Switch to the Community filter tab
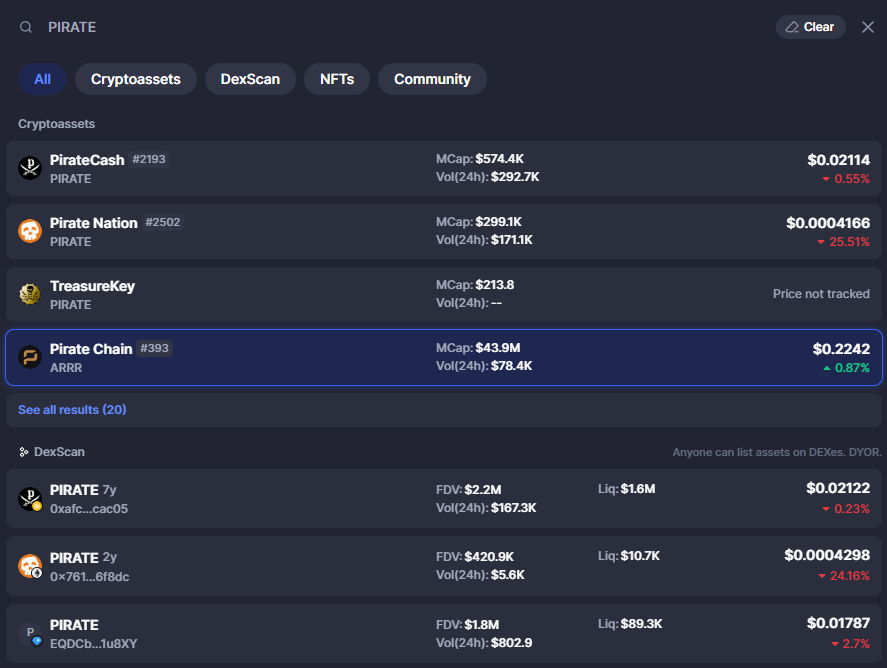This screenshot has width=887, height=668. [x=432, y=79]
